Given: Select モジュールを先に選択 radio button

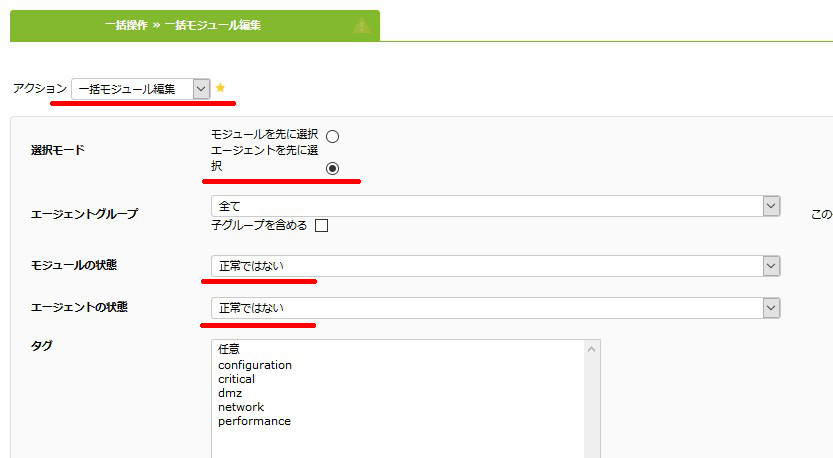Looking at the screenshot, I should click(333, 137).
